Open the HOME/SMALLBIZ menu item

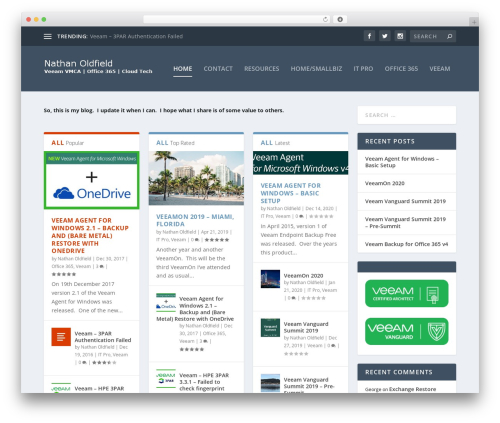coord(316,69)
